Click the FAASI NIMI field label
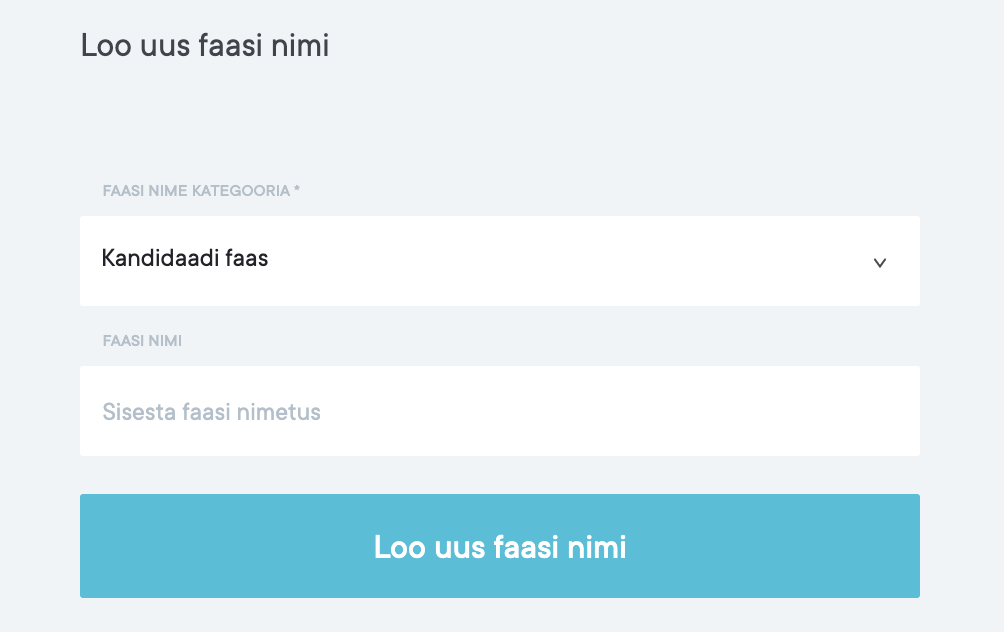 142,340
